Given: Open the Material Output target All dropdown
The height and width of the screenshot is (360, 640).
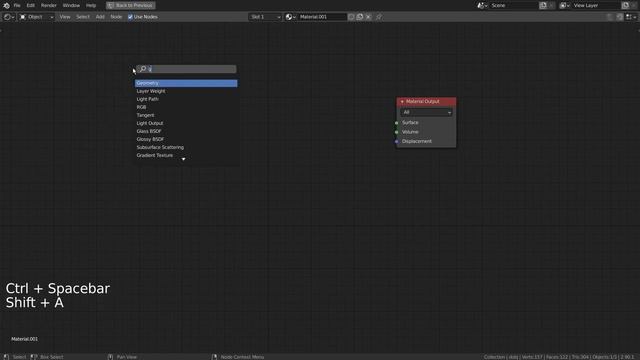Looking at the screenshot, I should coord(426,112).
